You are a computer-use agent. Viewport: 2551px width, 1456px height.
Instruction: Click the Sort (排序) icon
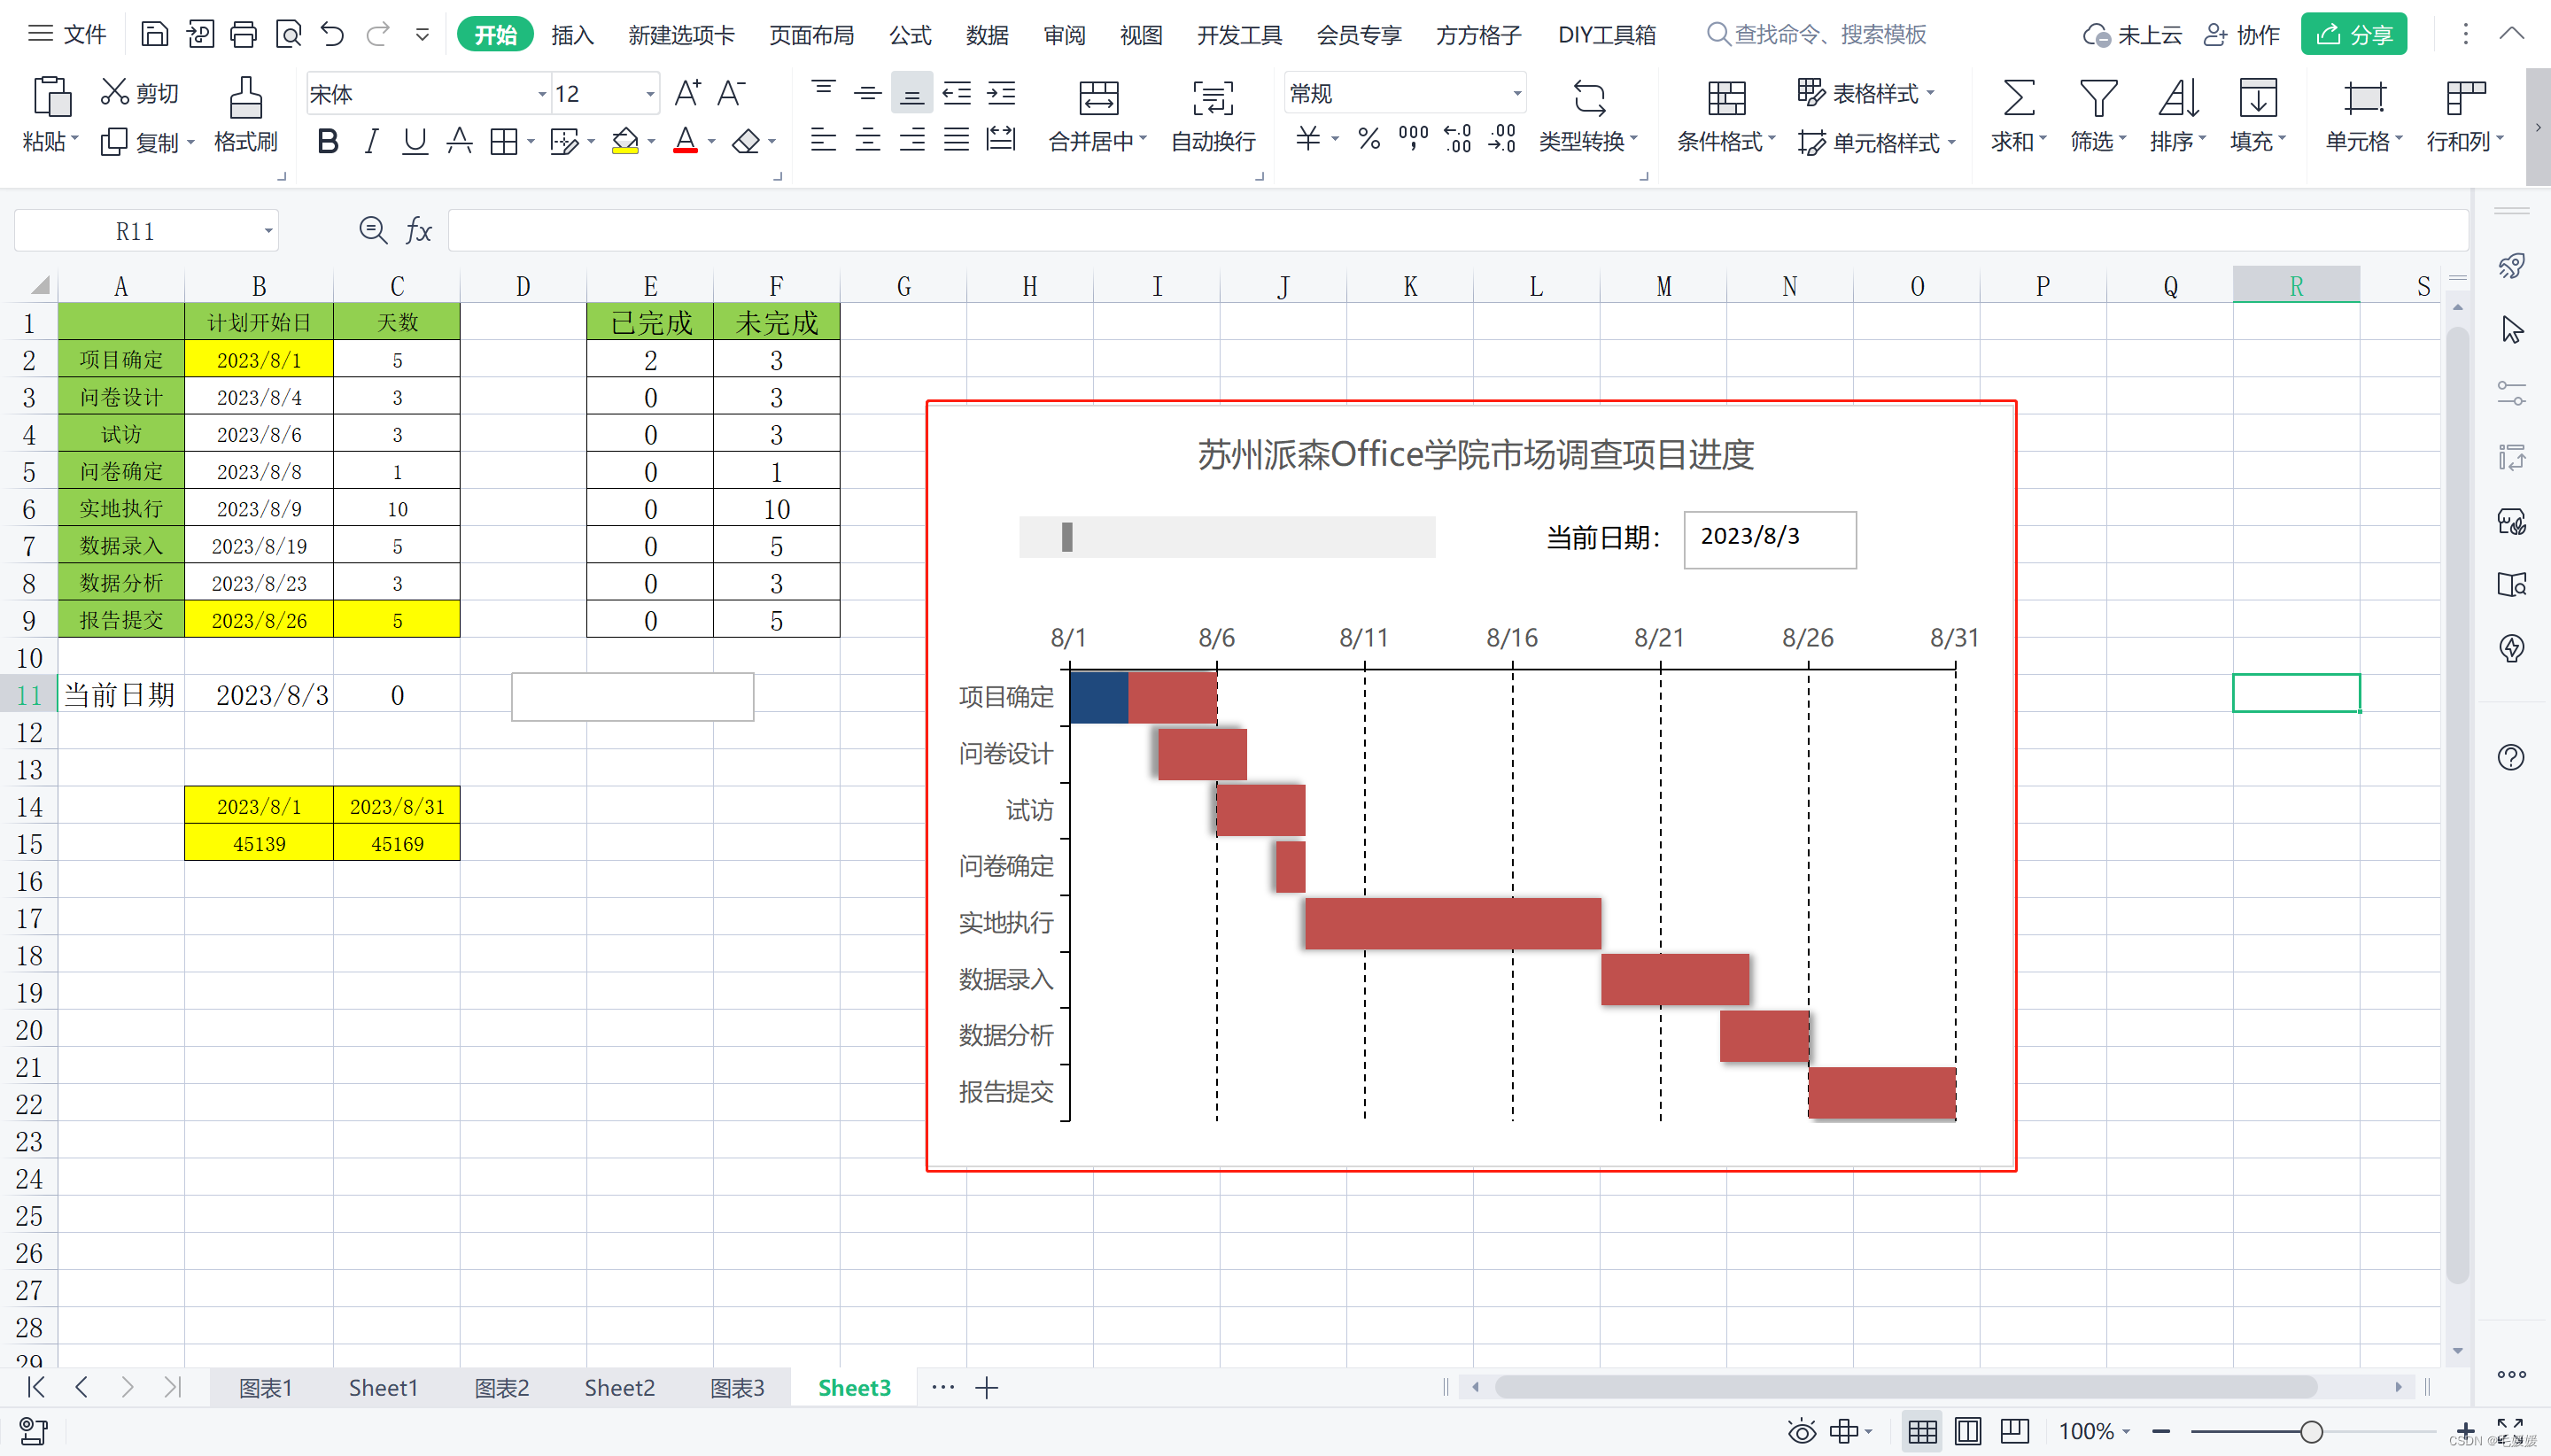[x=2177, y=99]
